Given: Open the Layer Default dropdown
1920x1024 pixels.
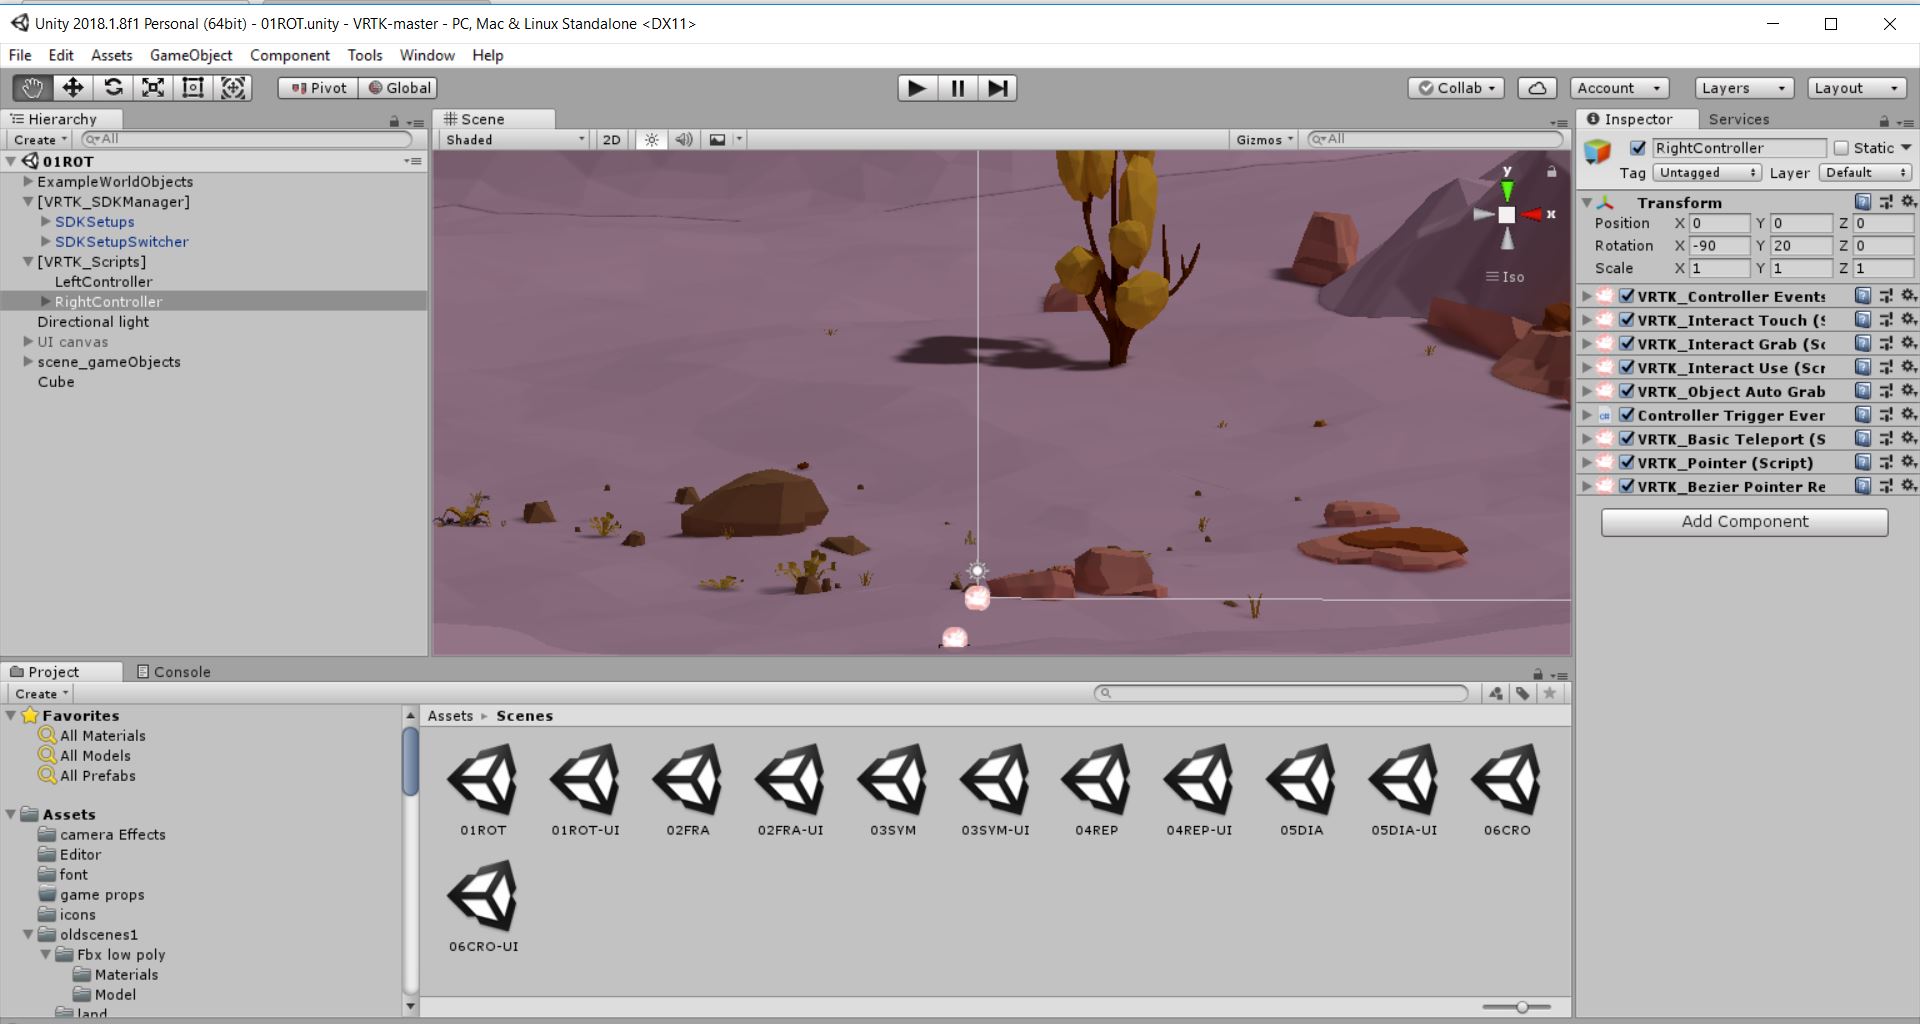Looking at the screenshot, I should [1865, 173].
